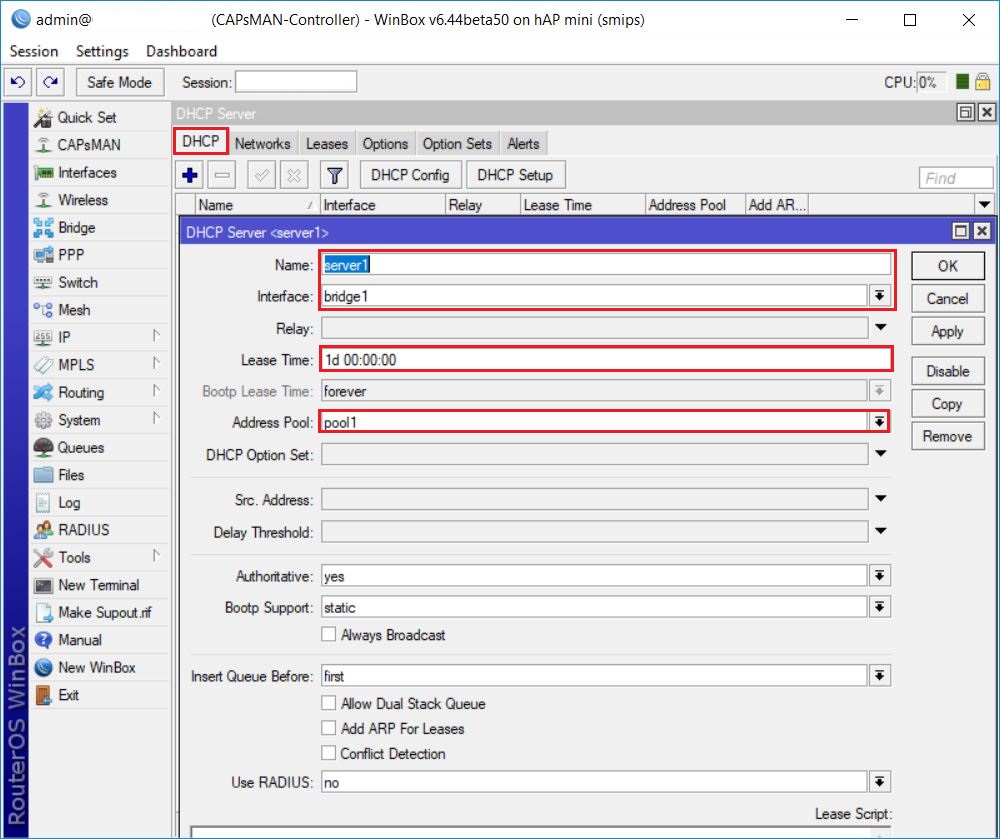Screen dimensions: 1000x839
Task: Open column chooser dropdown in table header
Action: pyautogui.click(x=984, y=205)
